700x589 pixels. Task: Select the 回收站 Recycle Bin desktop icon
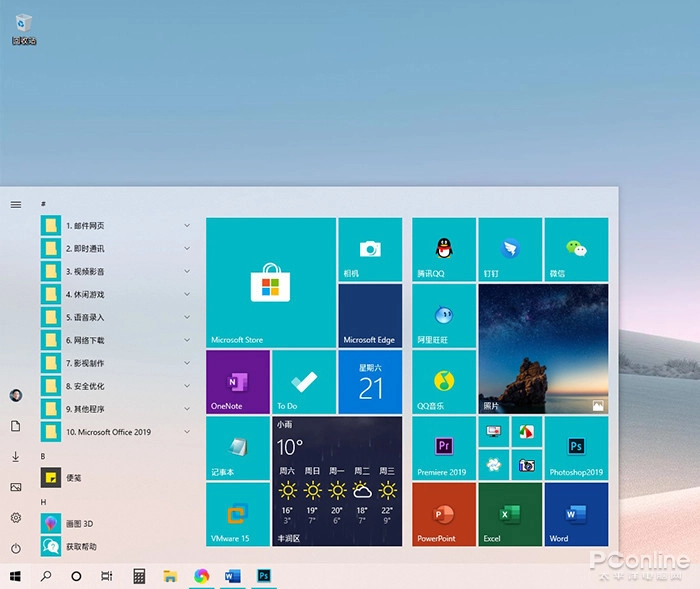(24, 29)
